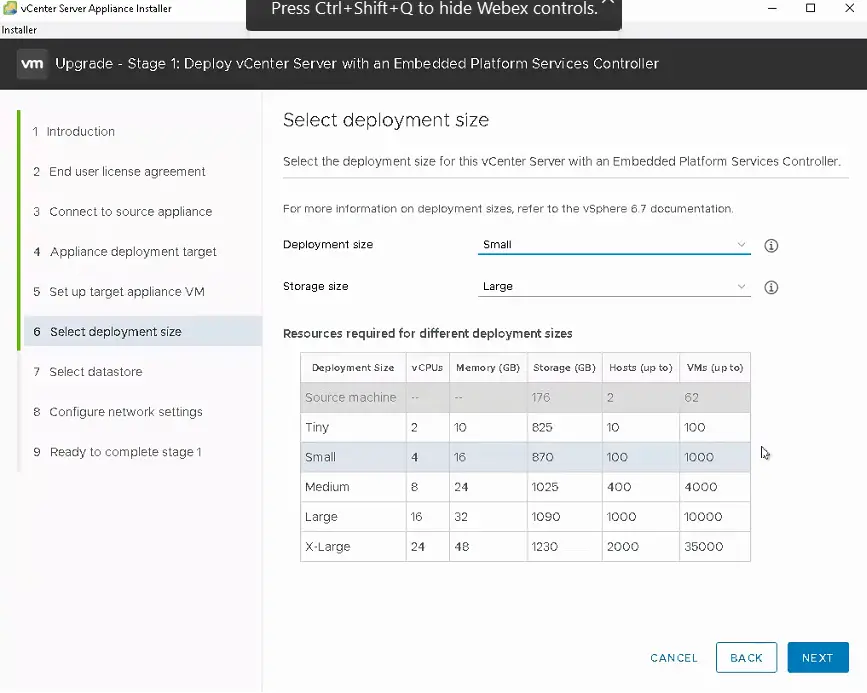
Task: Click the 32 memory value for Large
Action: tap(461, 517)
